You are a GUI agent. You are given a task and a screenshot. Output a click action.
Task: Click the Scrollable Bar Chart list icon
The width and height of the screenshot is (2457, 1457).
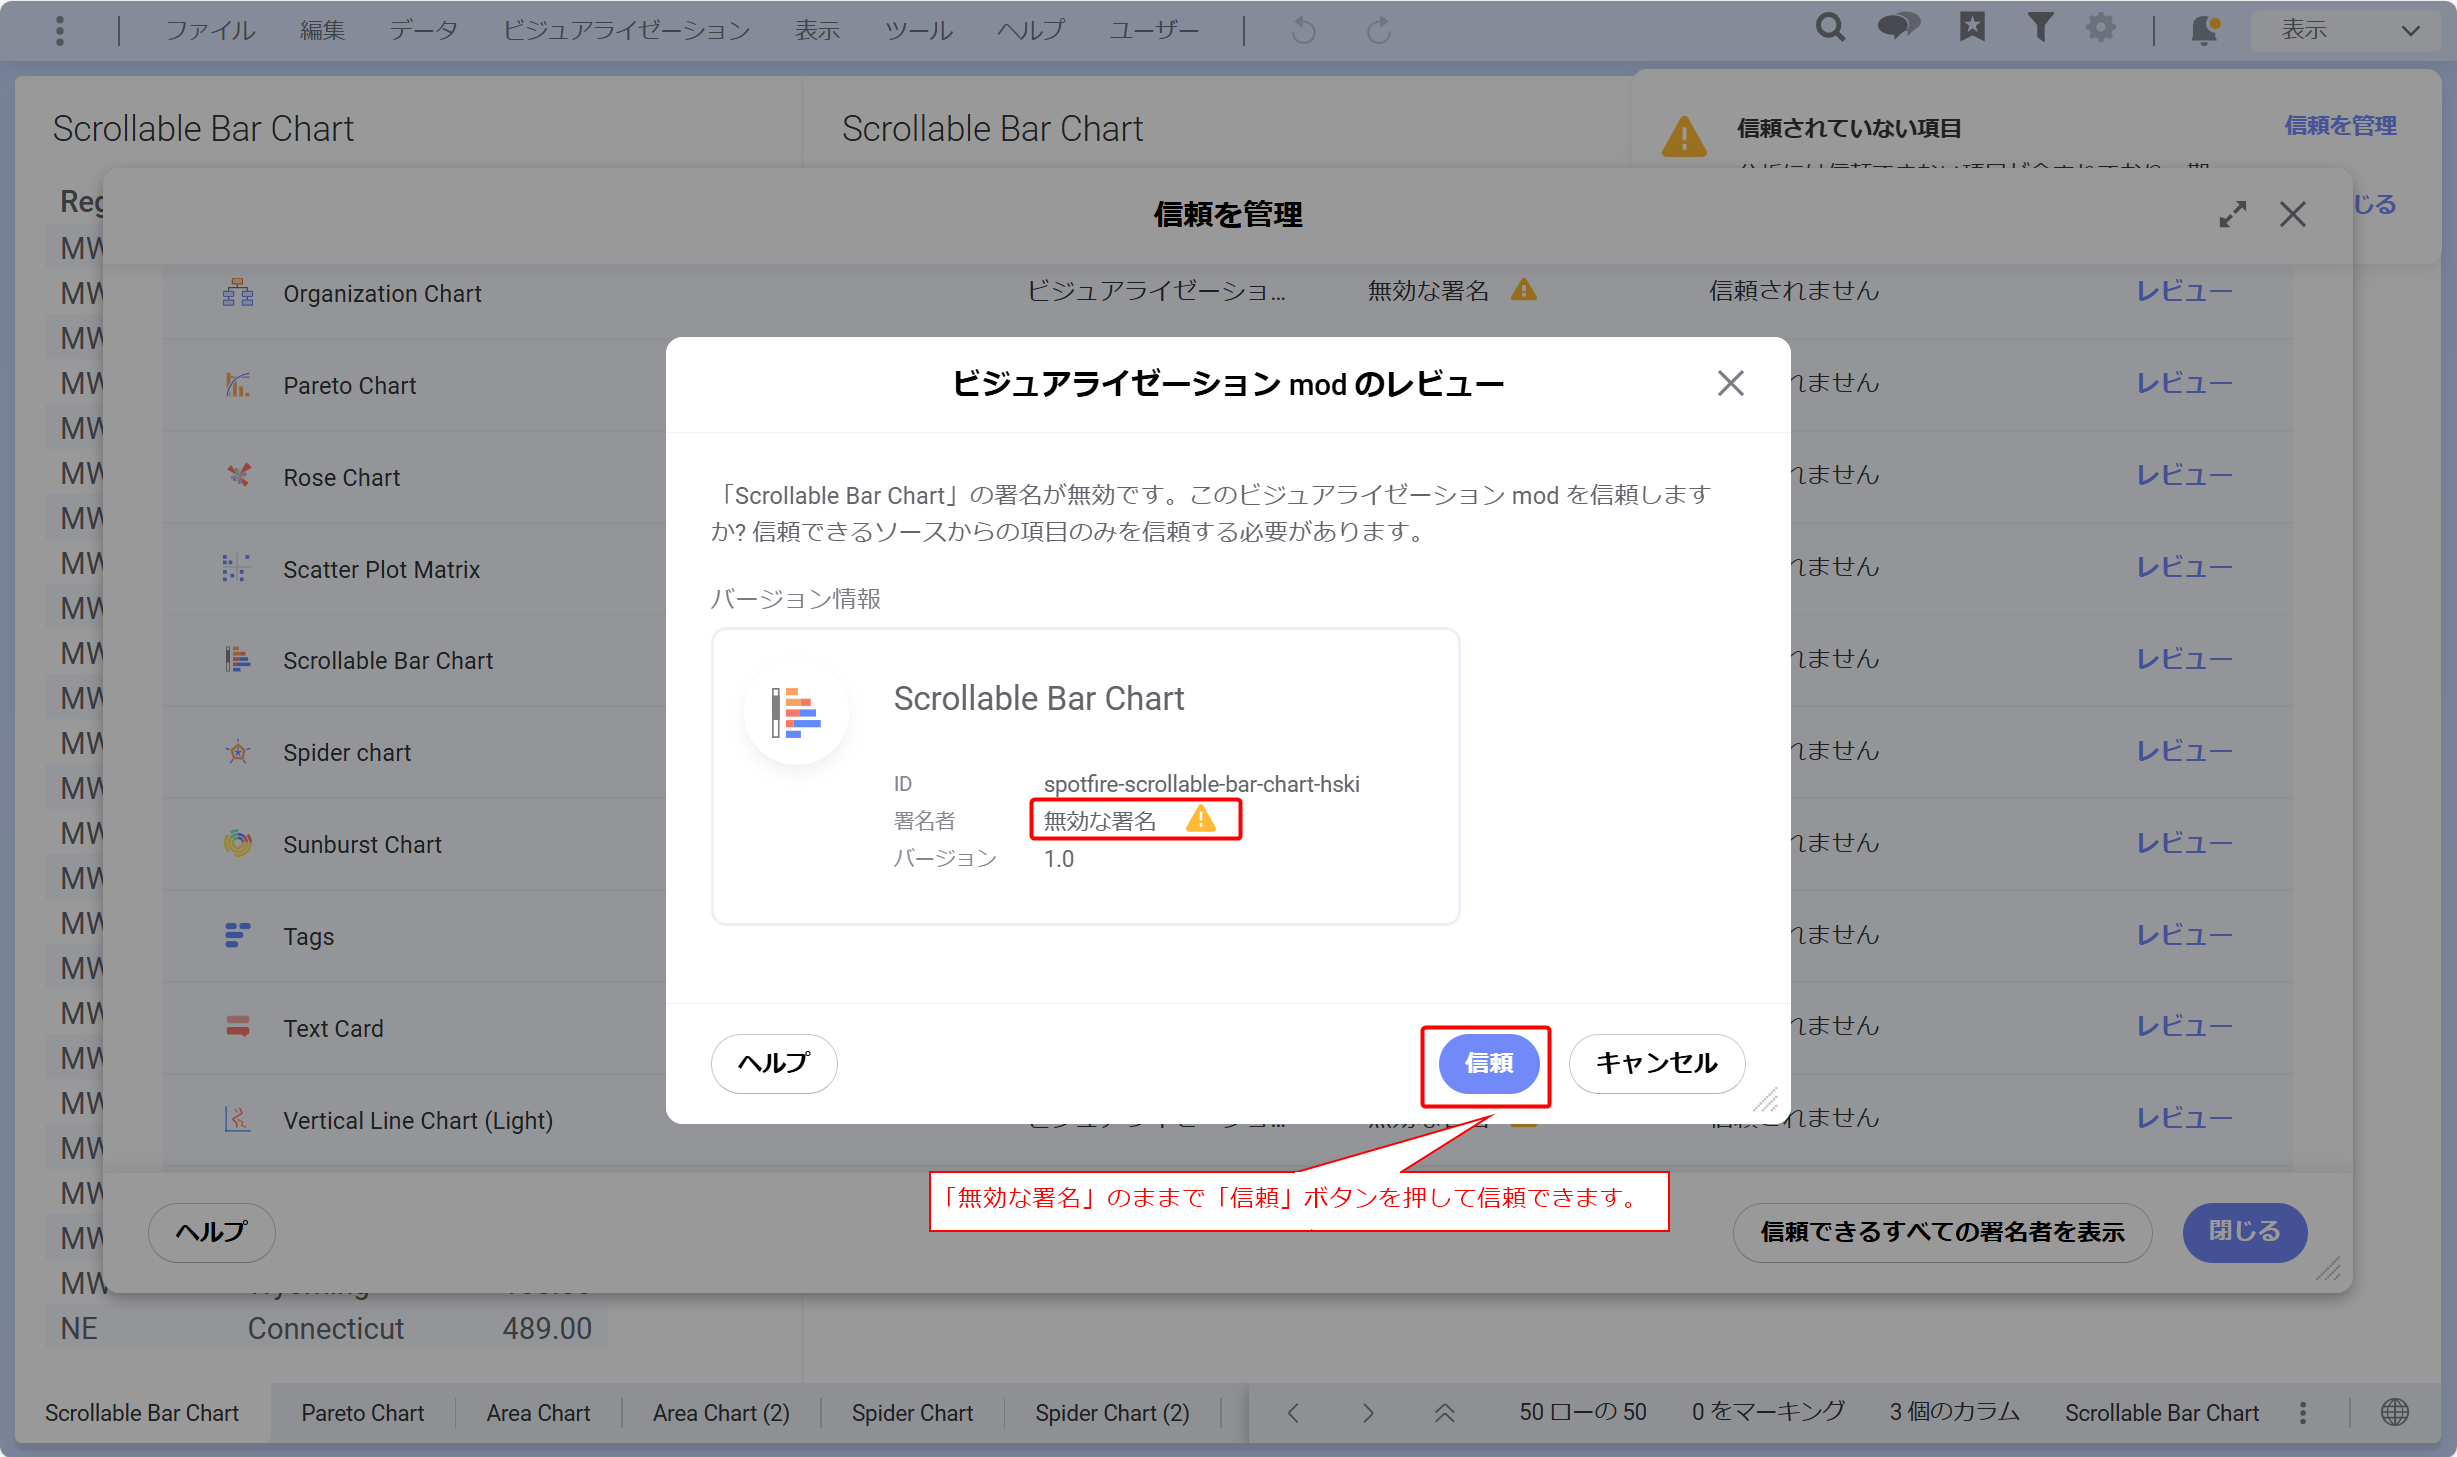tap(237, 660)
